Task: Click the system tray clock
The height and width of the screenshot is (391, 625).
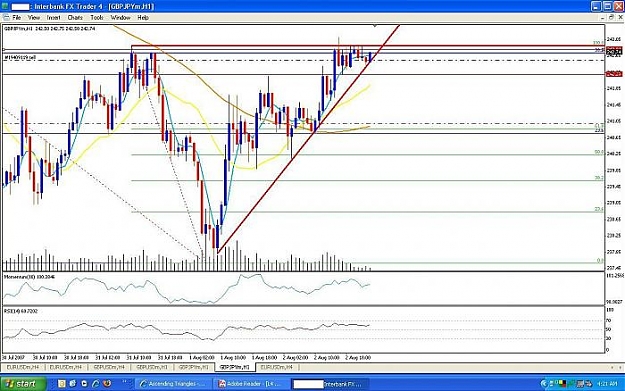Action: point(607,384)
